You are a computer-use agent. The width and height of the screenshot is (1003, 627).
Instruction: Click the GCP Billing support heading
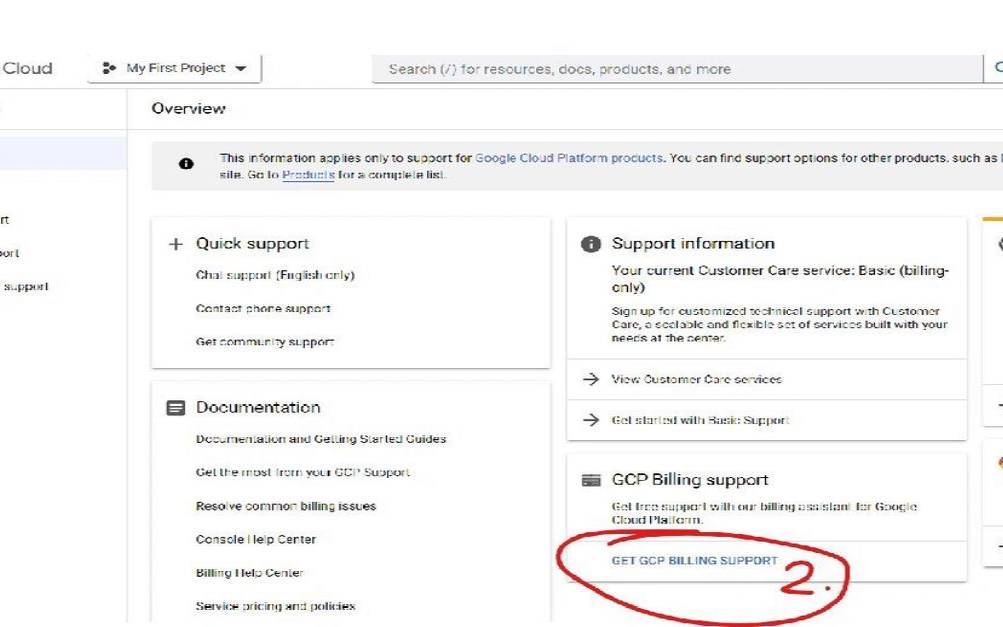tap(690, 480)
